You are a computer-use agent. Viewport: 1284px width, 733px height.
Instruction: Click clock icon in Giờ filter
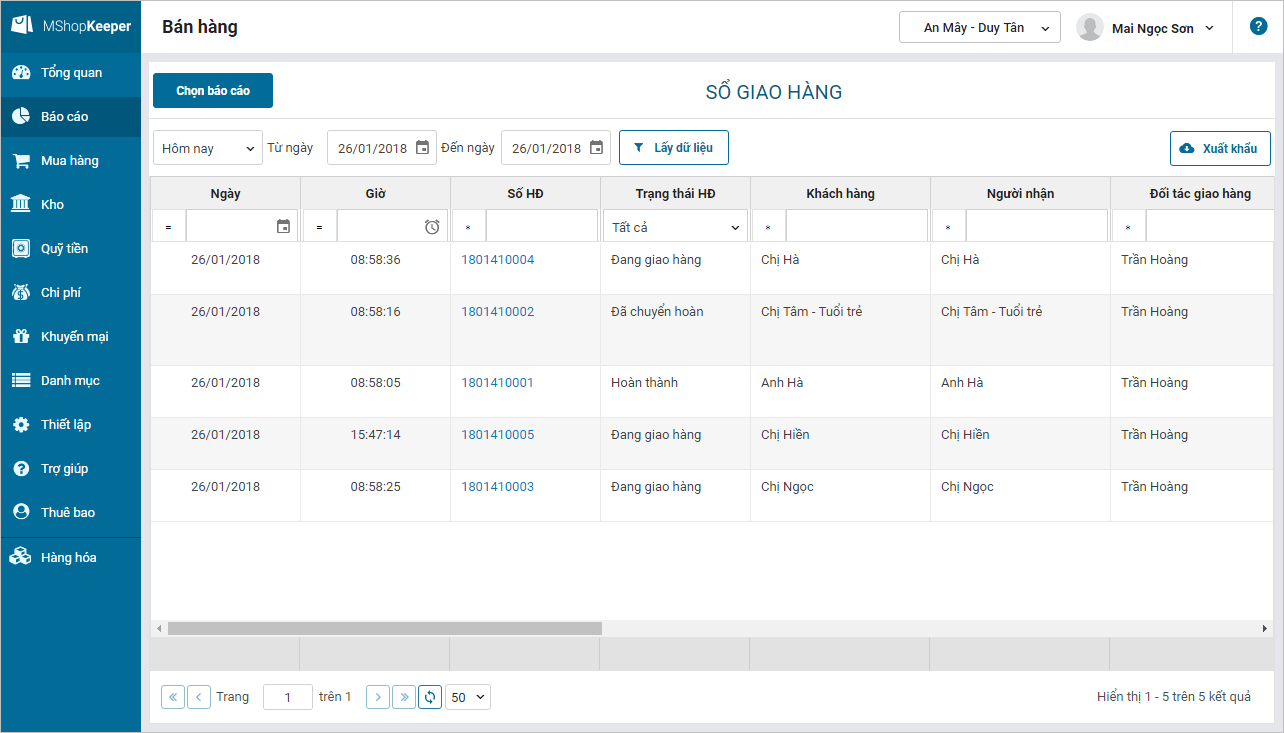[432, 227]
